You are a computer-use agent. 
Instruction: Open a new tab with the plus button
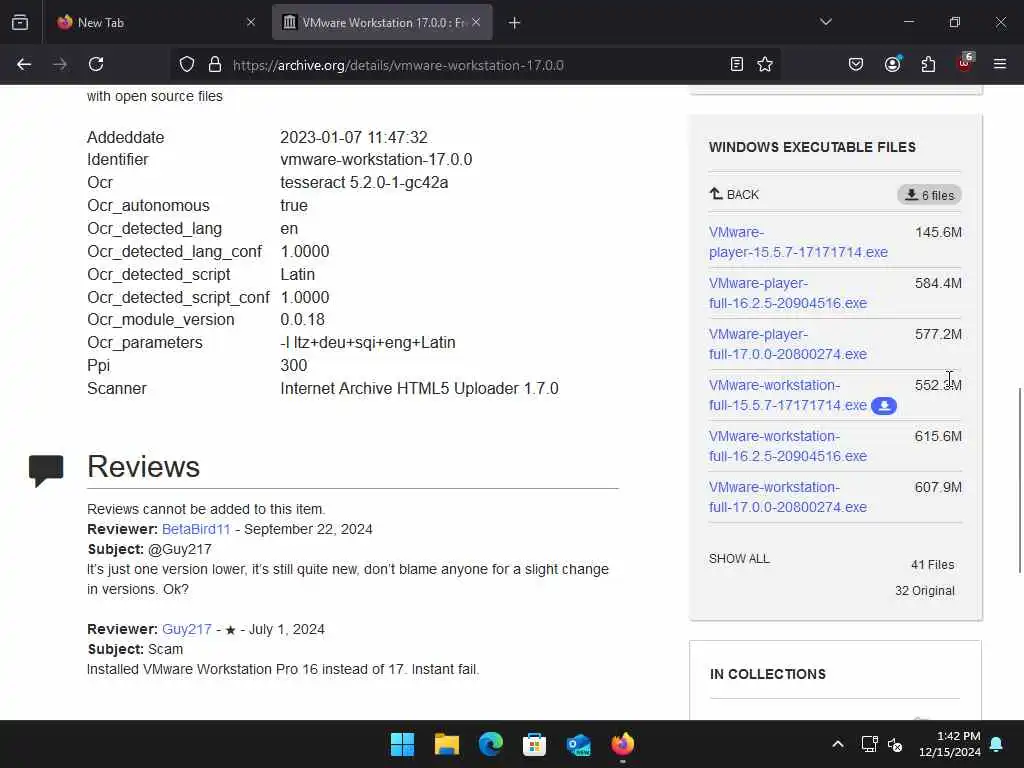515,23
